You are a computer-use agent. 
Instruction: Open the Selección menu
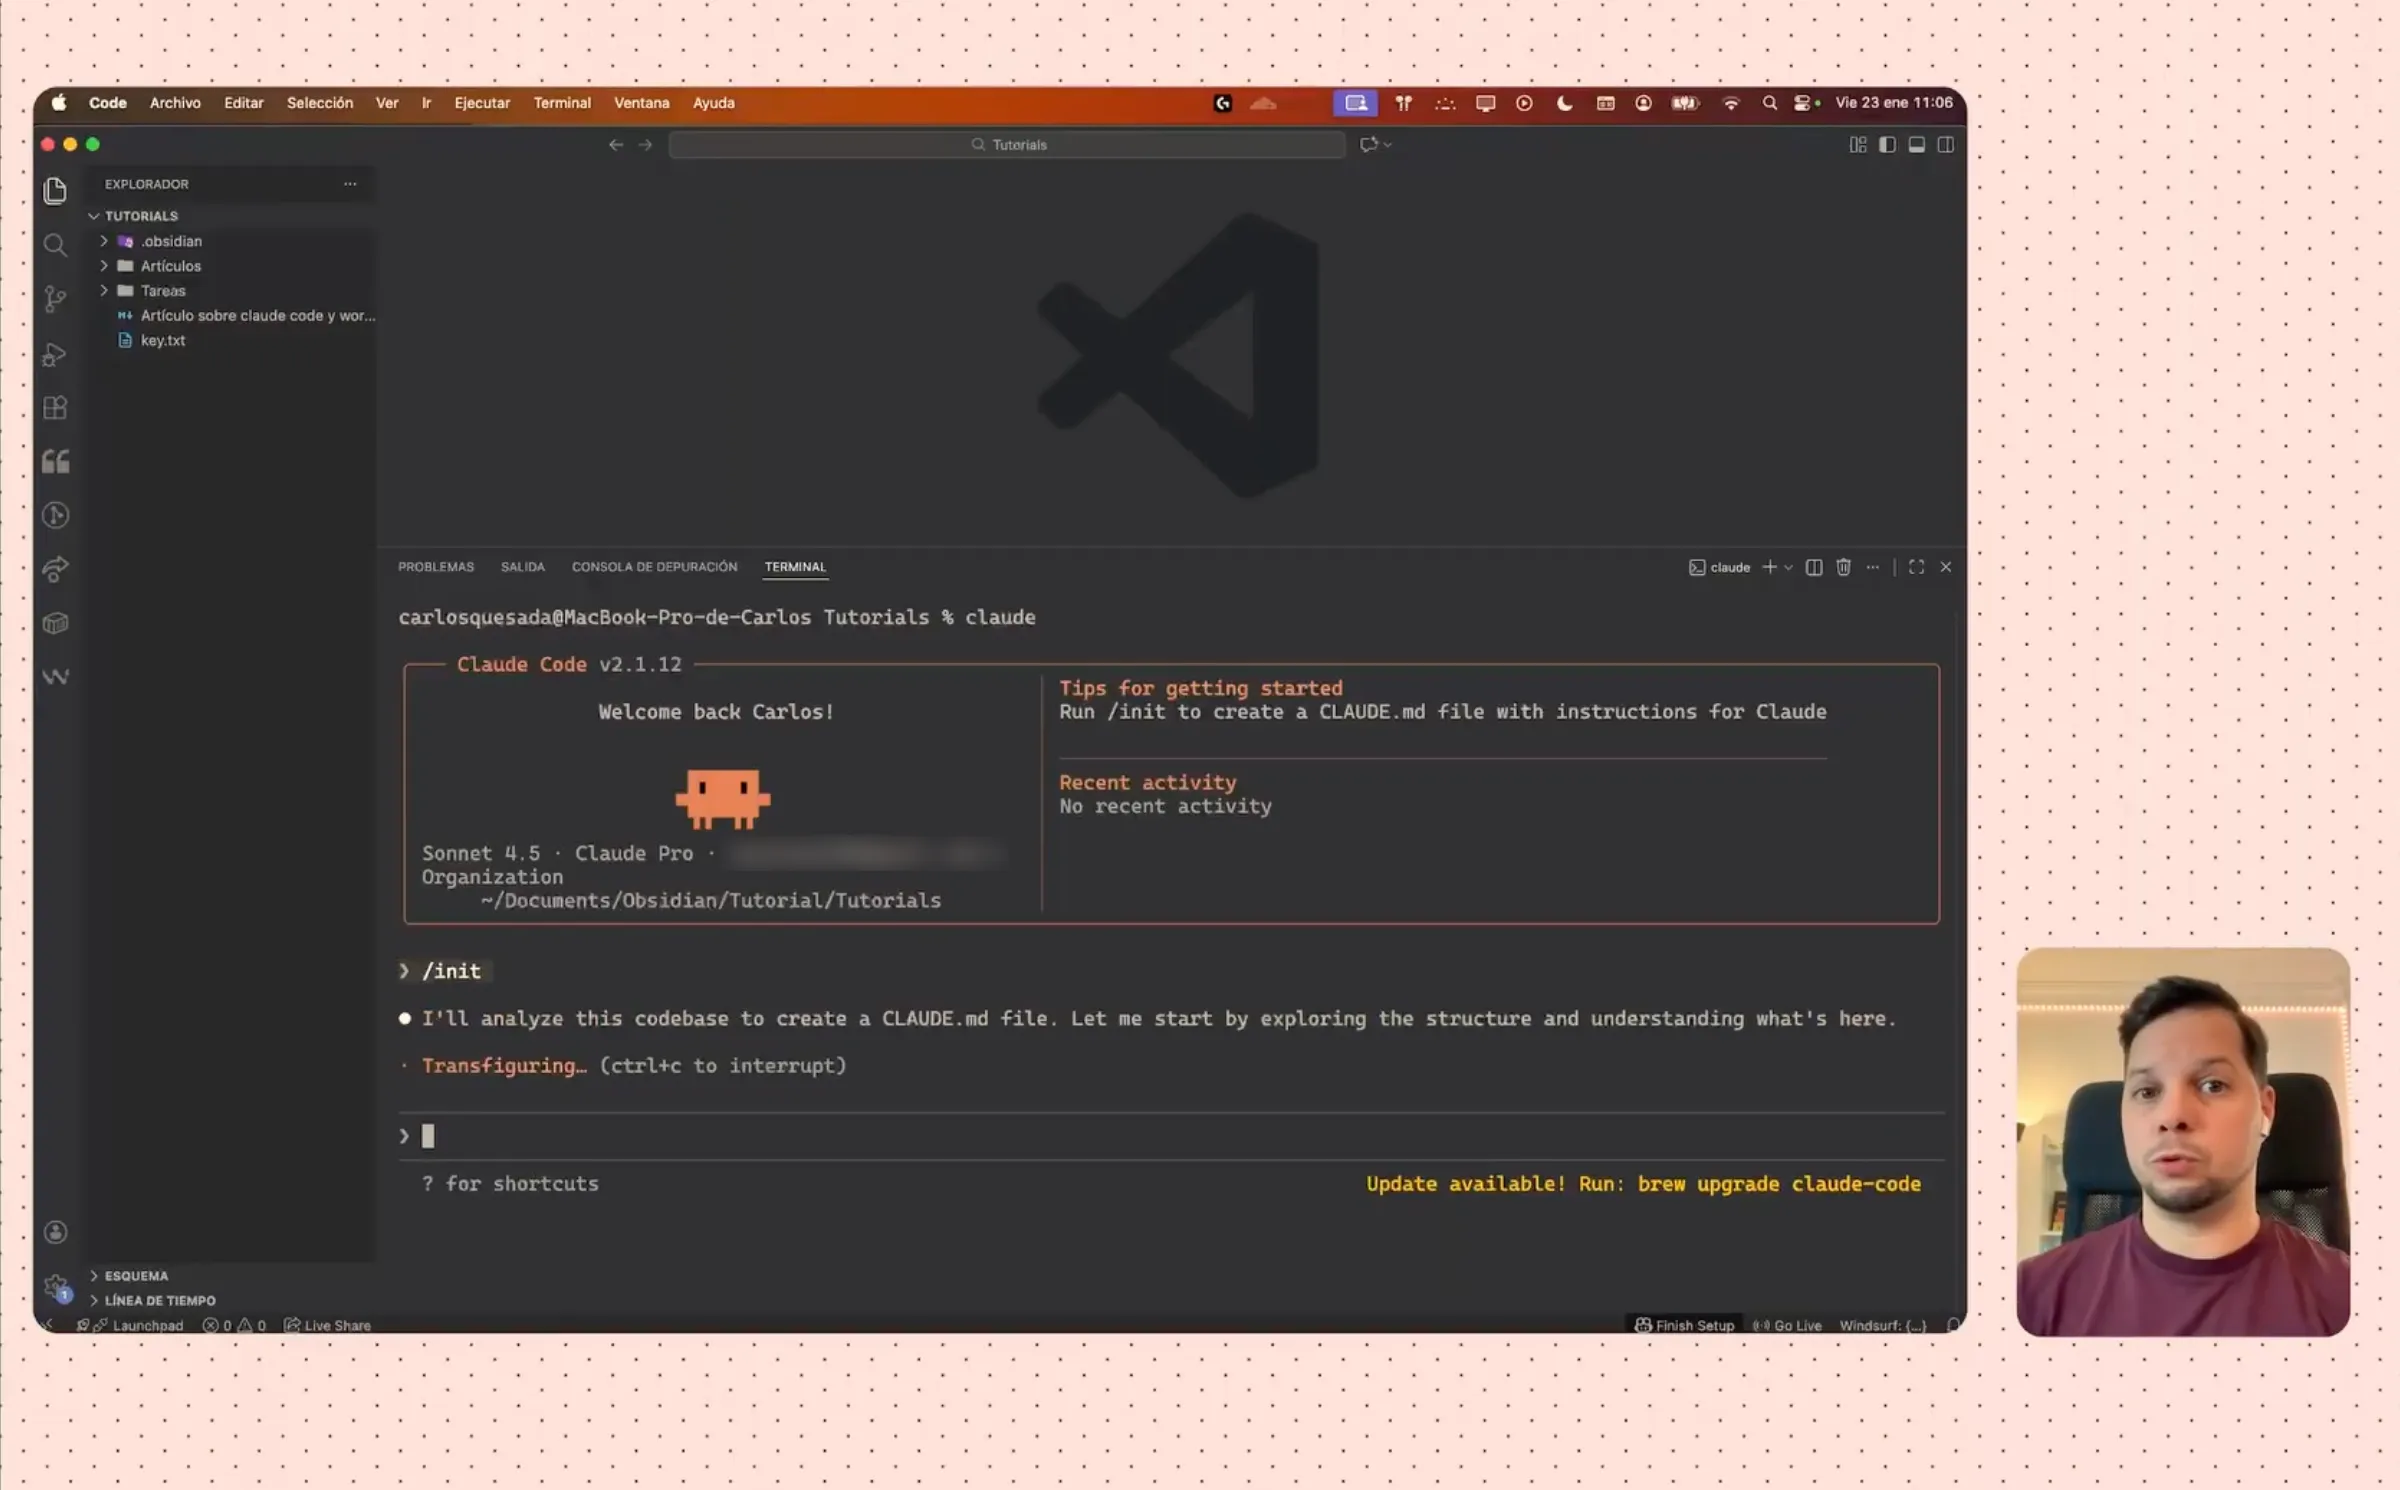(320, 103)
